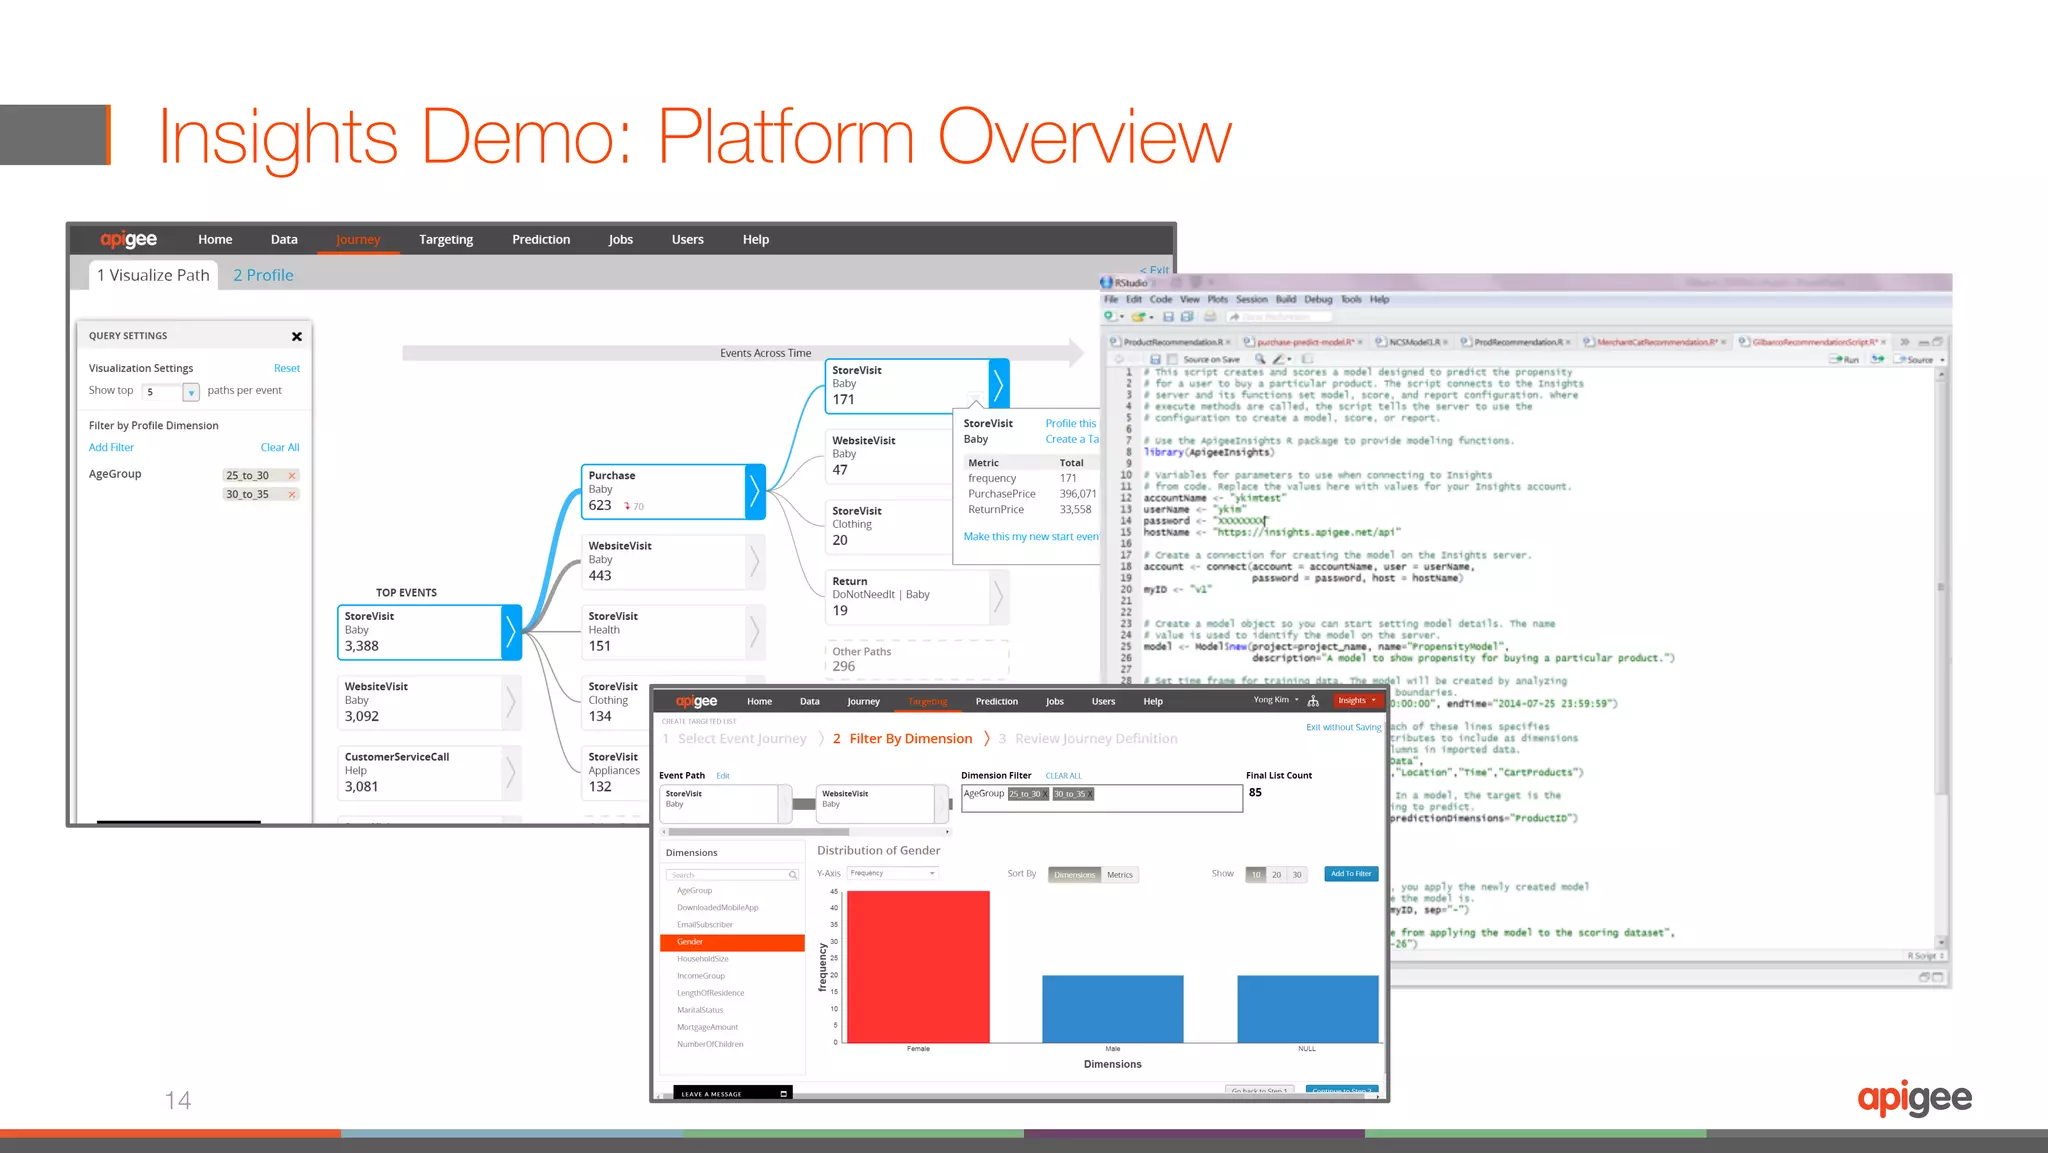The height and width of the screenshot is (1153, 2048).
Task: Remove the 30_to_35 AgeGroup filter in Journey
Action: click(x=292, y=495)
